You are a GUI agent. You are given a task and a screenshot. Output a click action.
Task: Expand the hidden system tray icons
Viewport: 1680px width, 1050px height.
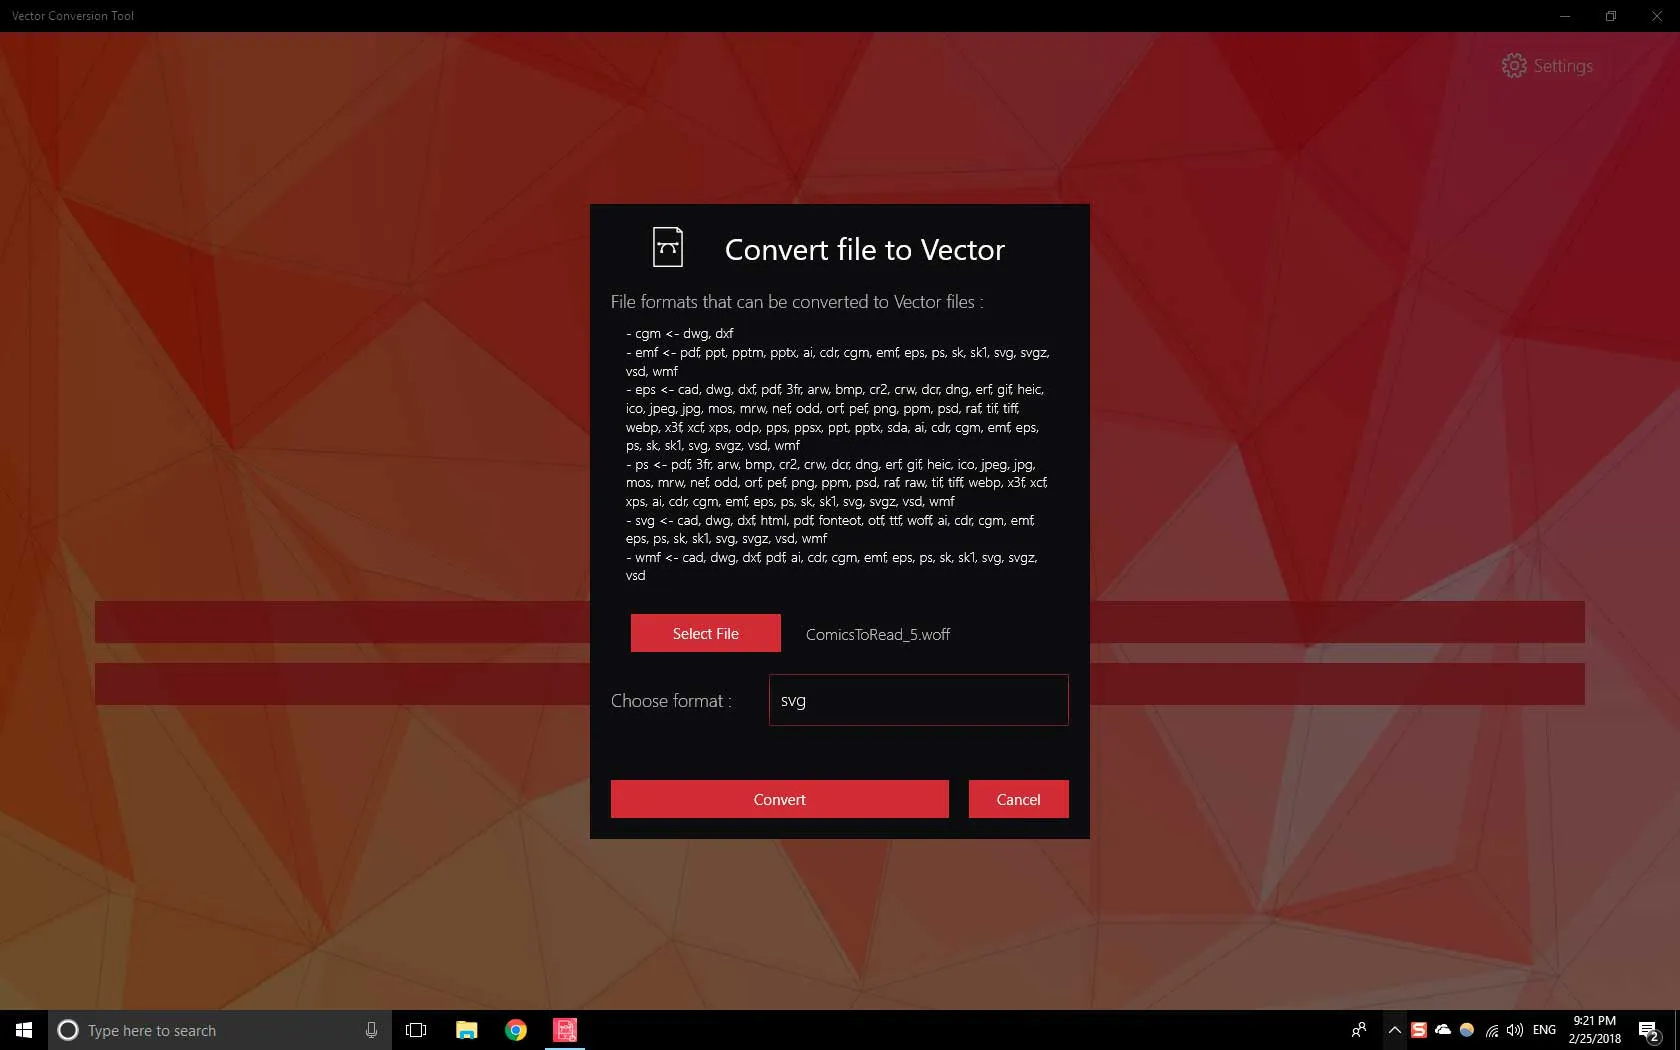[x=1394, y=1030]
